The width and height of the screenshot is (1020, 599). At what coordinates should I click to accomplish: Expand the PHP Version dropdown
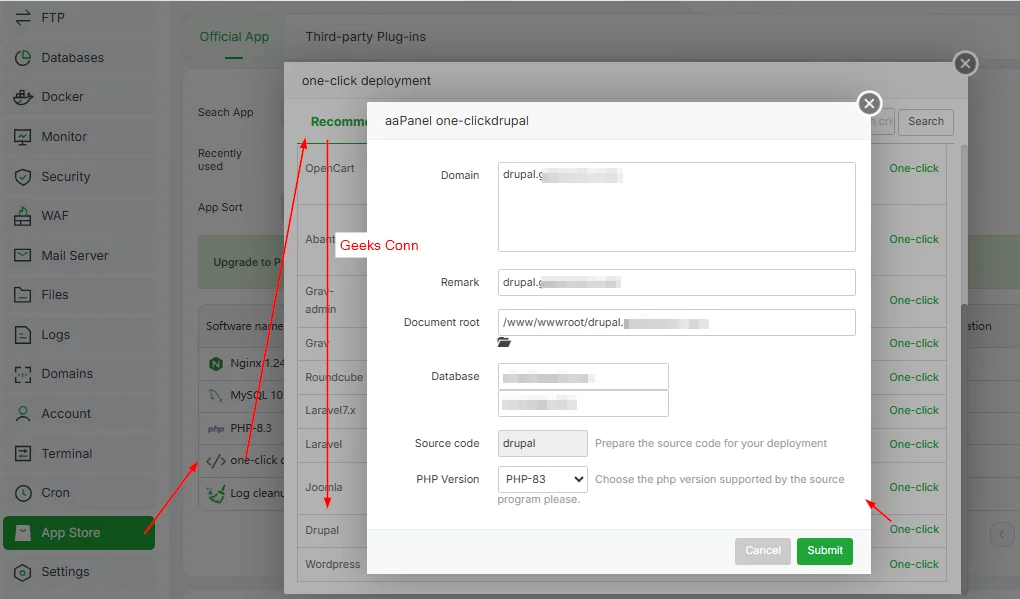542,479
